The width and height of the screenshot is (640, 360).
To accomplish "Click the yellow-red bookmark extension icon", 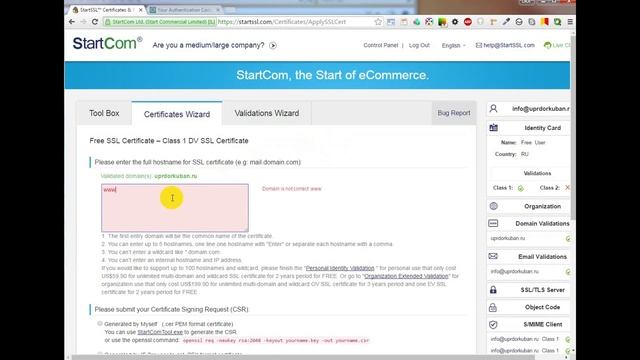I will 544,22.
